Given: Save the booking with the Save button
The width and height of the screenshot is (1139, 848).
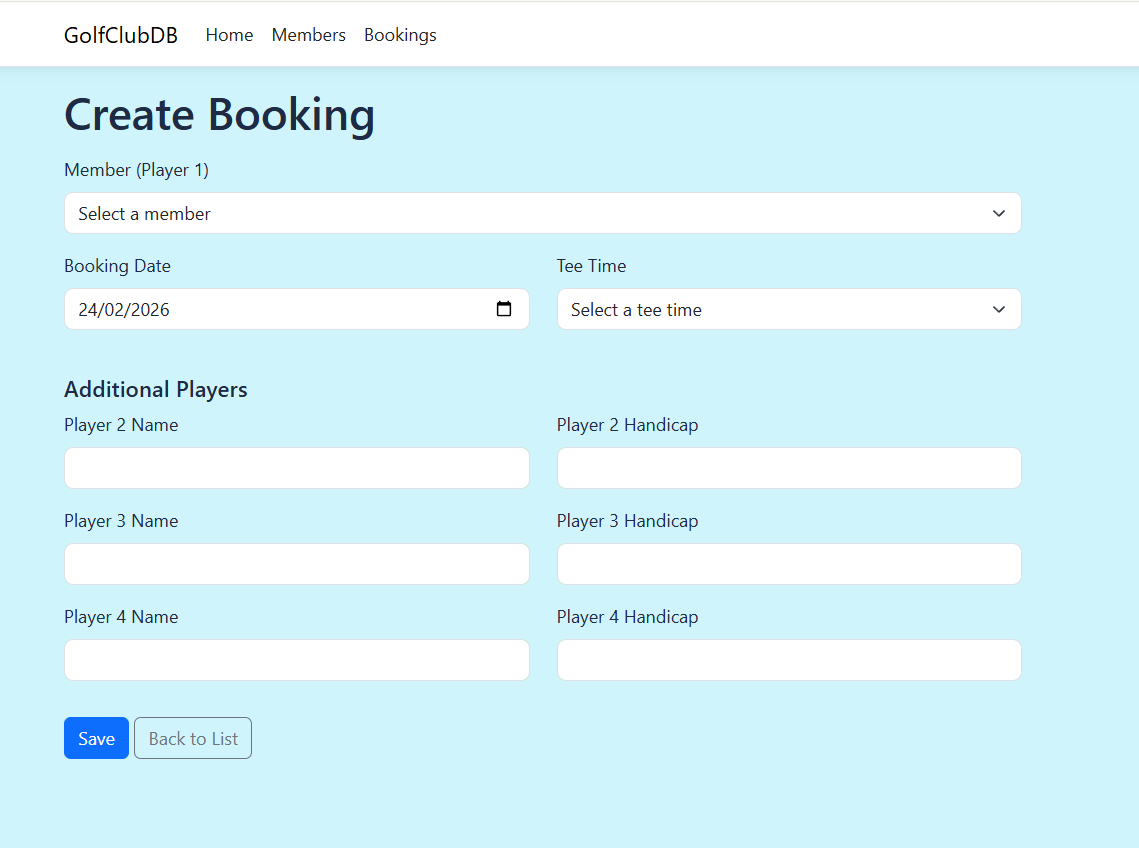Looking at the screenshot, I should tap(97, 738).
